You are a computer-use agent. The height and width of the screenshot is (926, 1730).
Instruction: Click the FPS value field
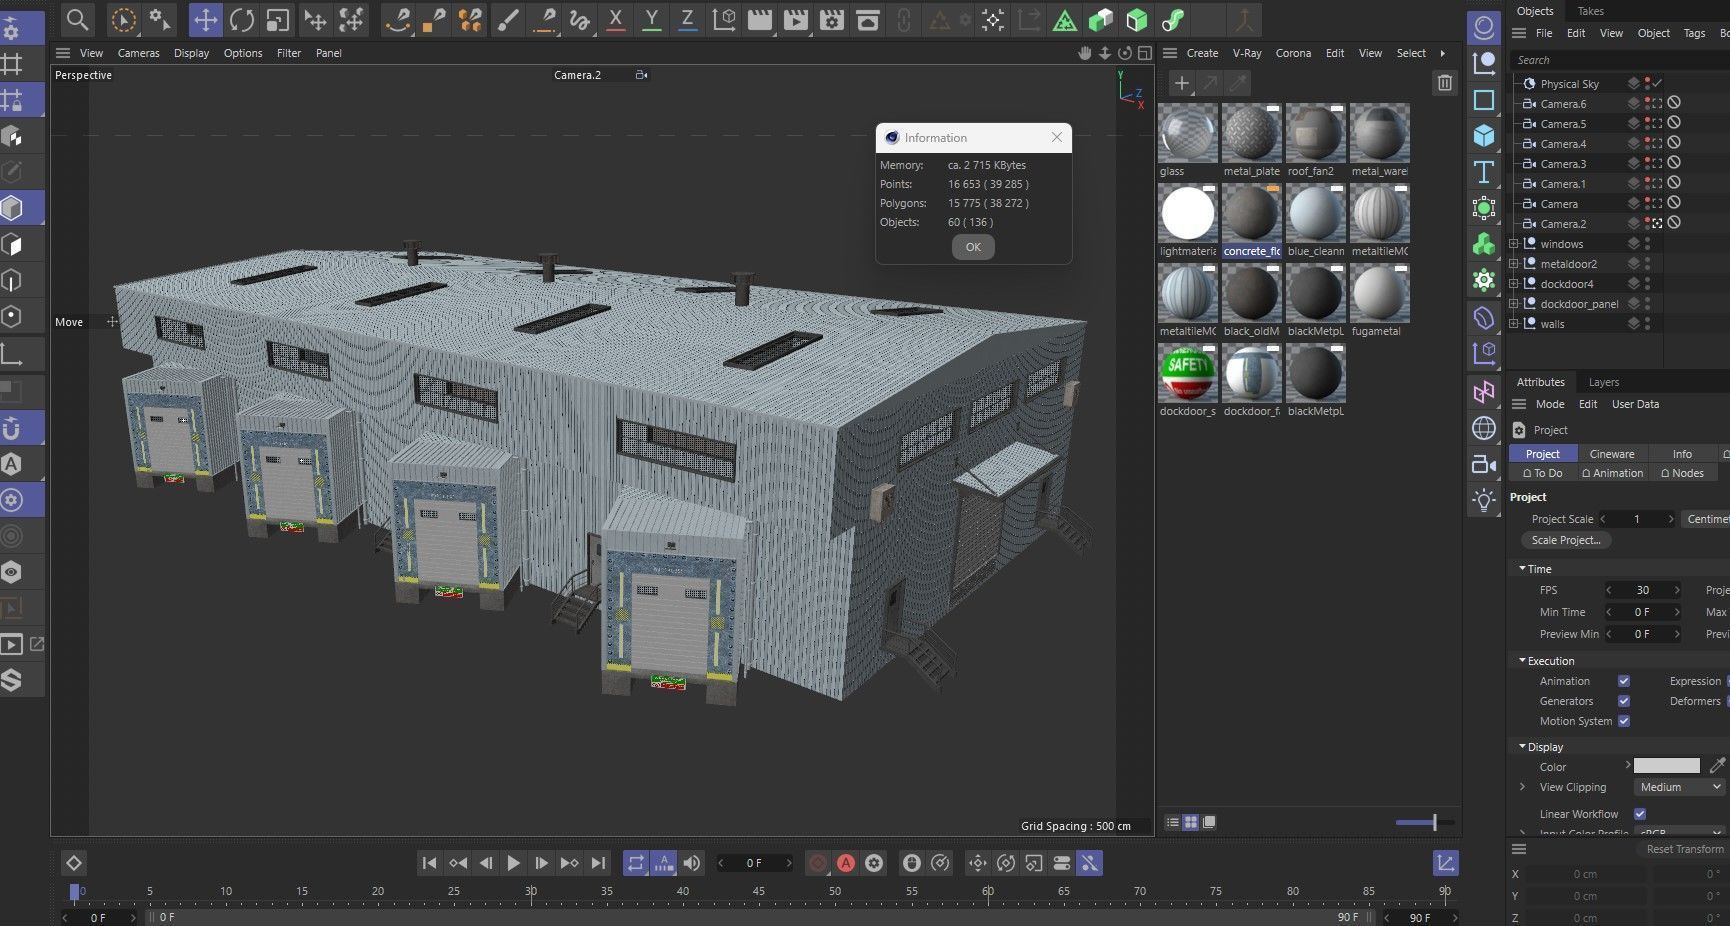[1643, 590]
